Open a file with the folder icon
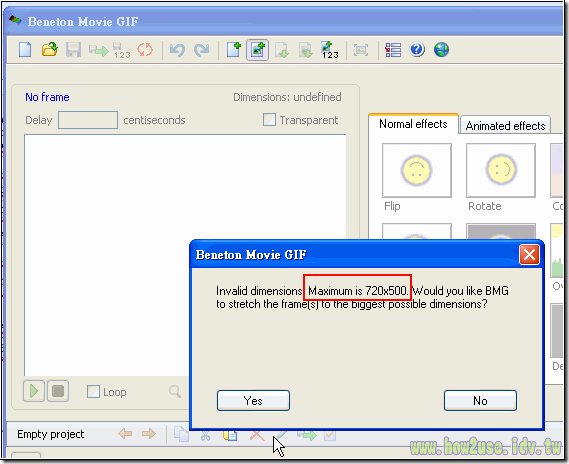 [49, 50]
